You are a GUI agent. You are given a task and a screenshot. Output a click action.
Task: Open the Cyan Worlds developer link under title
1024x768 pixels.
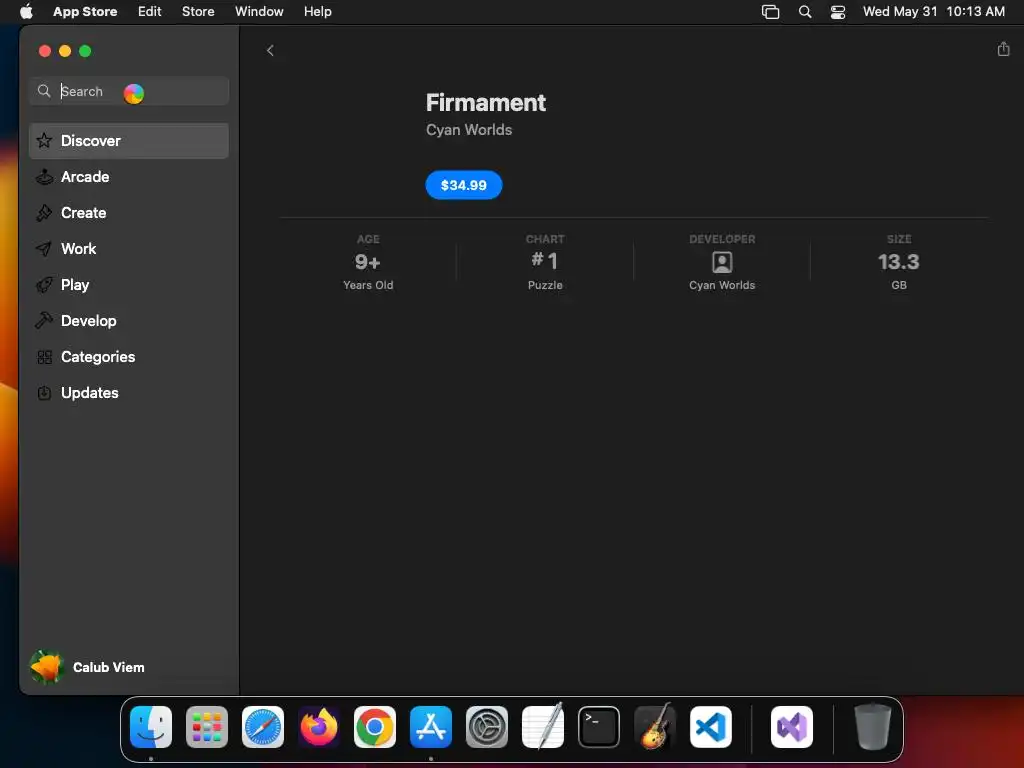tap(469, 130)
